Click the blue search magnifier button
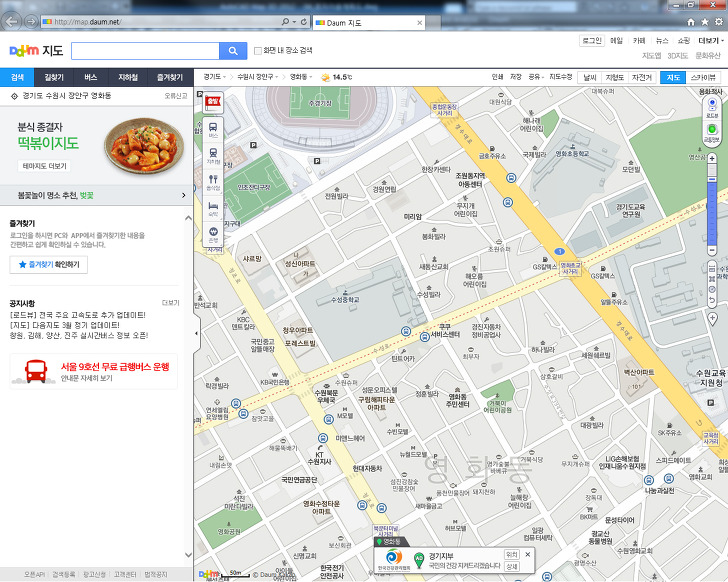This screenshot has height=582, width=728. [x=233, y=51]
